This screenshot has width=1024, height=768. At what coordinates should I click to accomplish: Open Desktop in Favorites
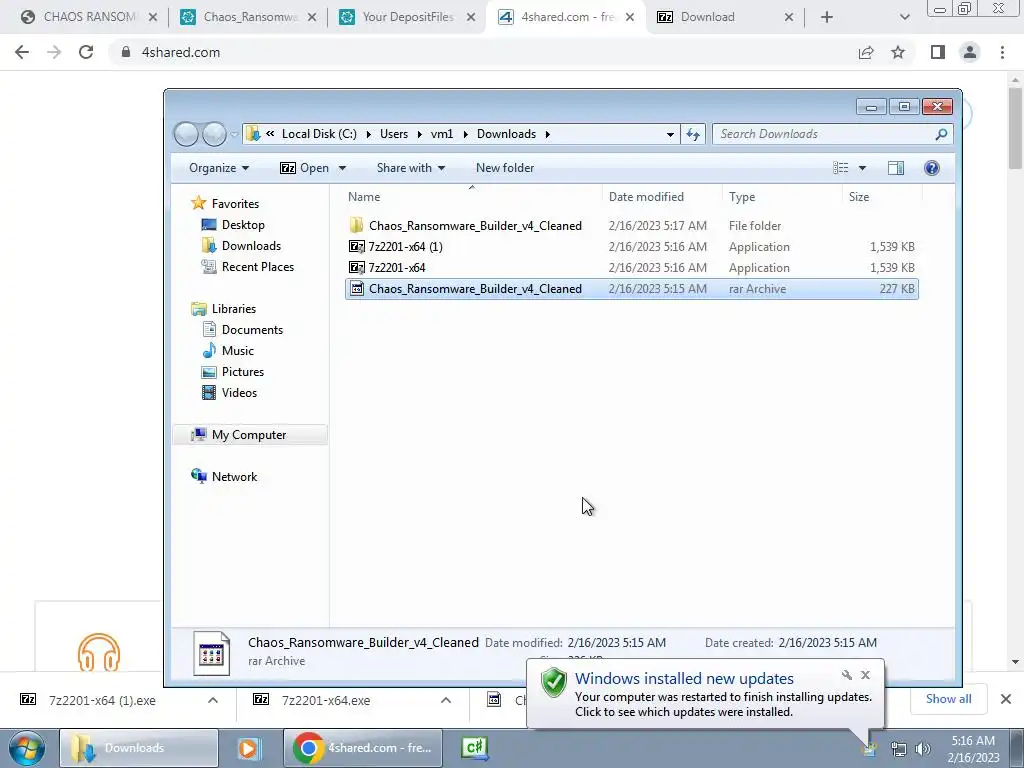[x=243, y=225]
